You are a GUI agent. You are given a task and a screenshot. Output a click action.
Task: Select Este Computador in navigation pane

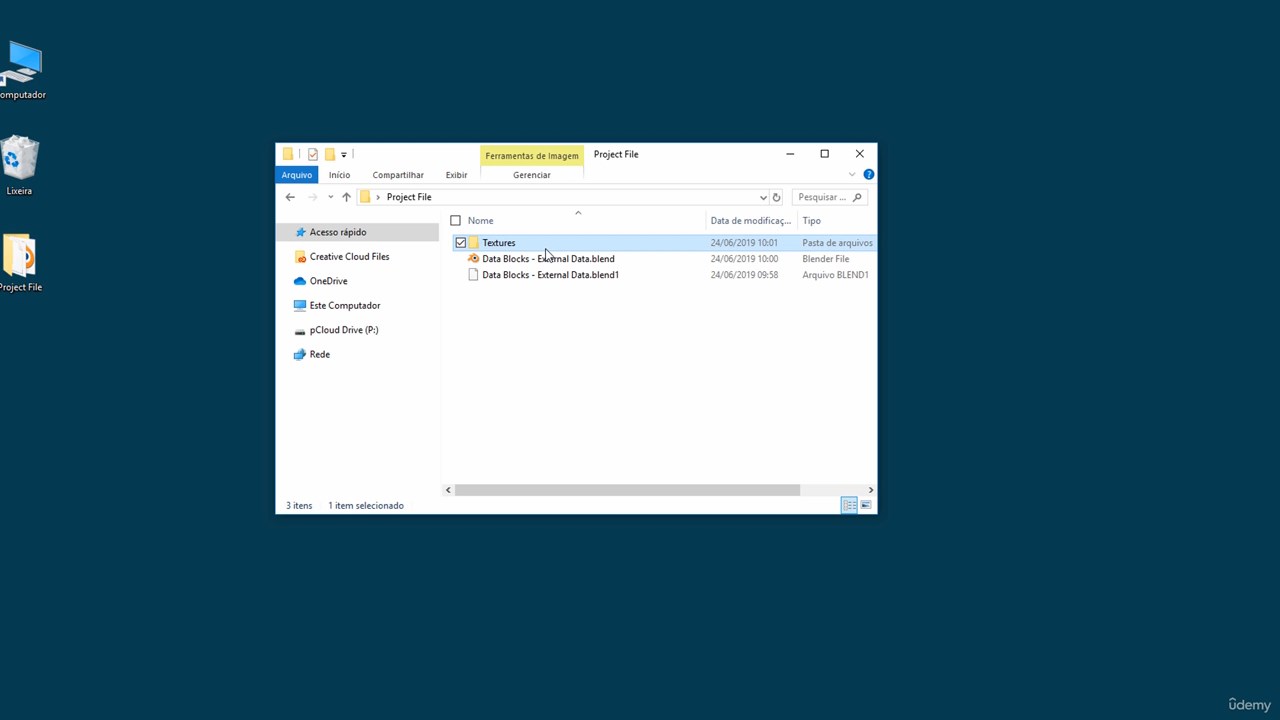point(345,306)
